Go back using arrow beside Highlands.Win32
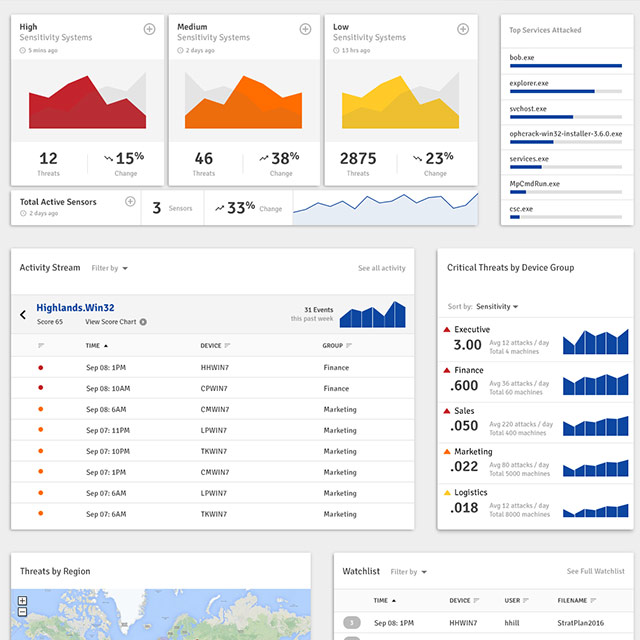This screenshot has width=640, height=640. tap(23, 315)
